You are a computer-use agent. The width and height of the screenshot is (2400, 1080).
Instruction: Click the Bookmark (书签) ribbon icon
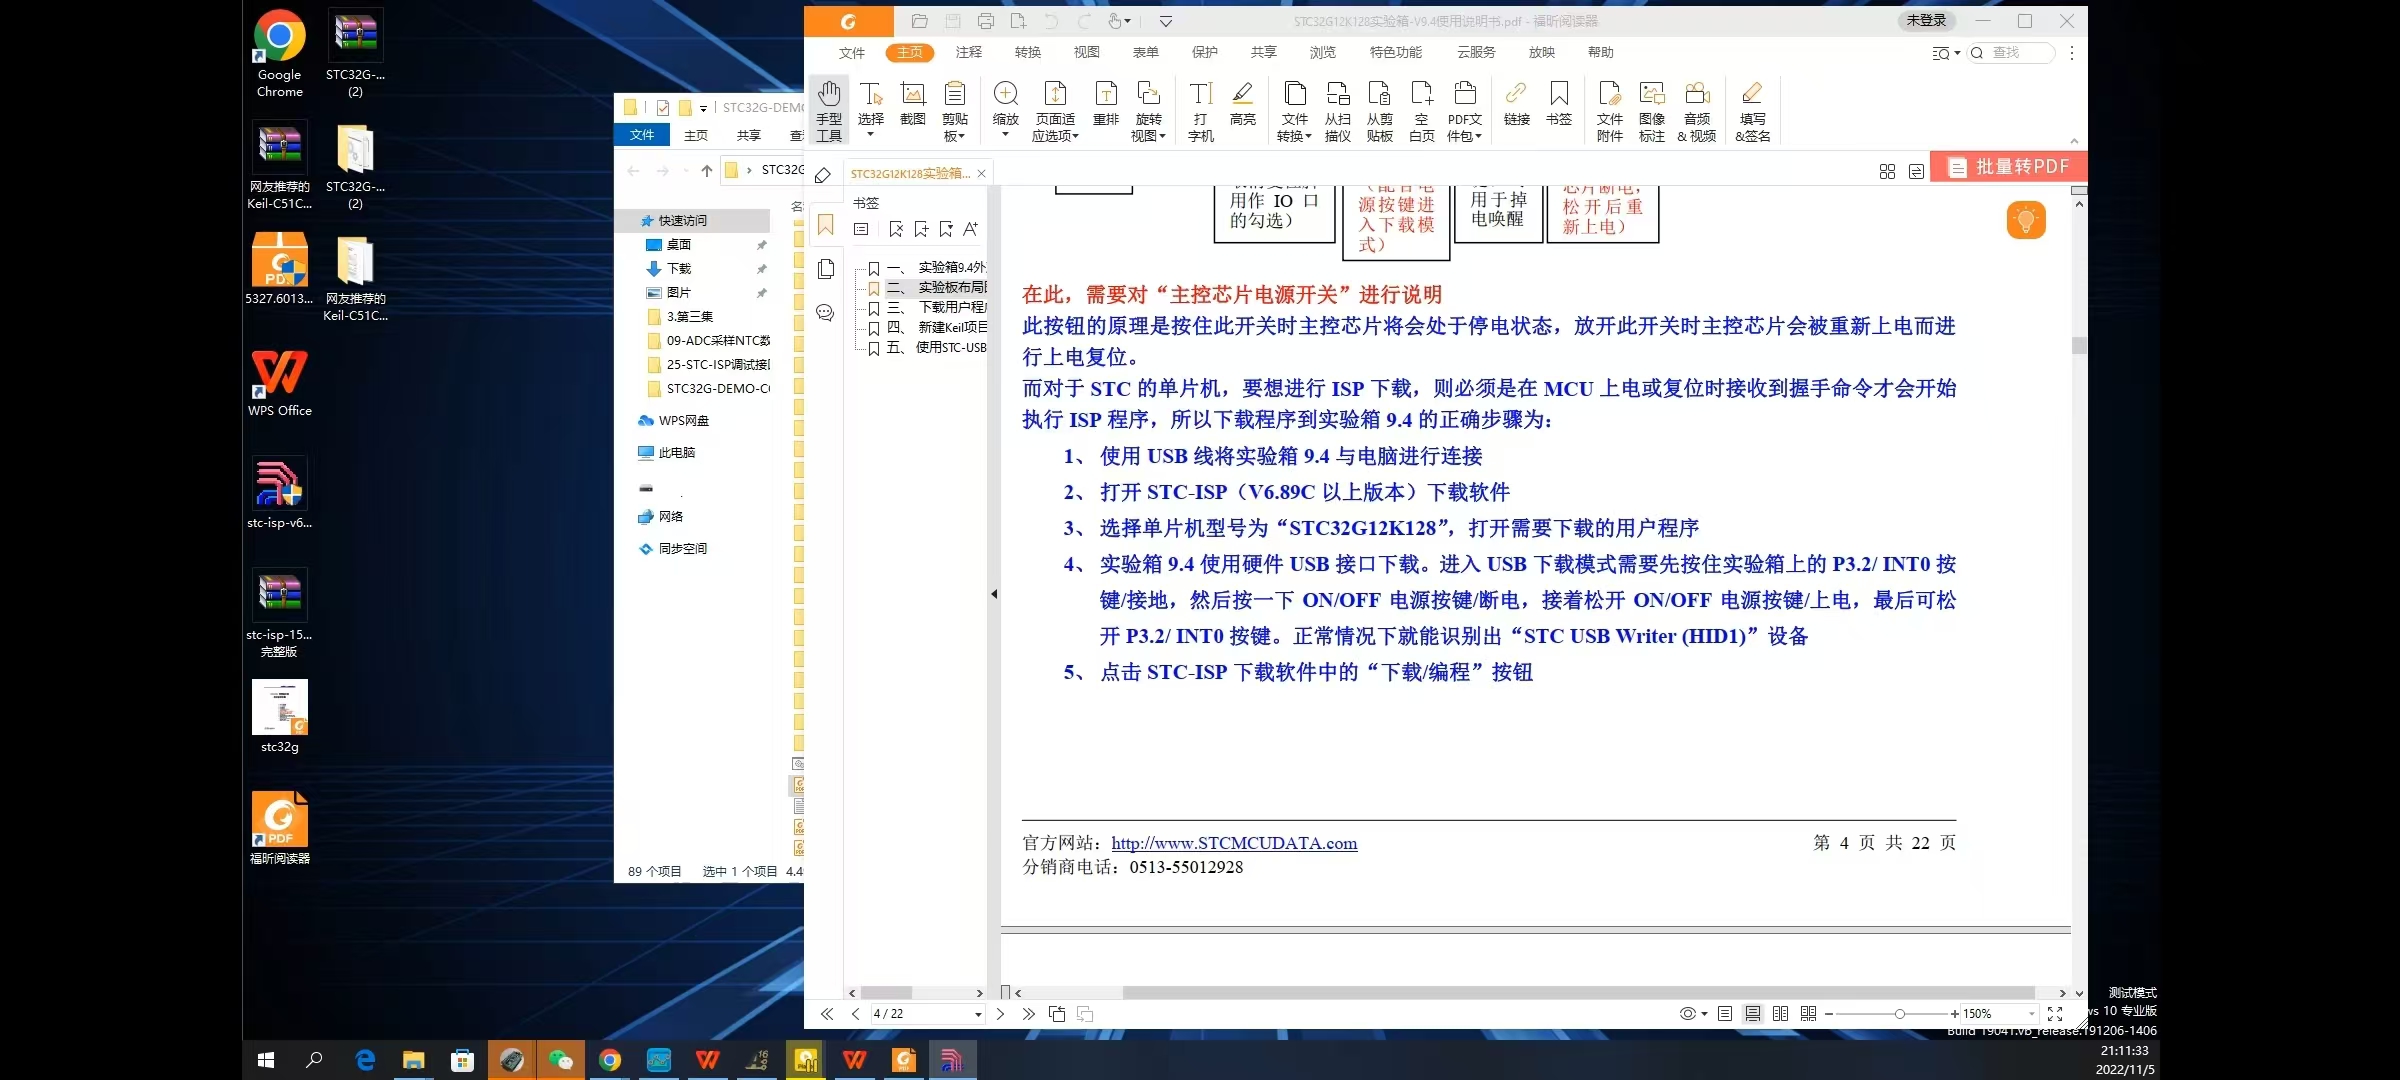pyautogui.click(x=1558, y=104)
